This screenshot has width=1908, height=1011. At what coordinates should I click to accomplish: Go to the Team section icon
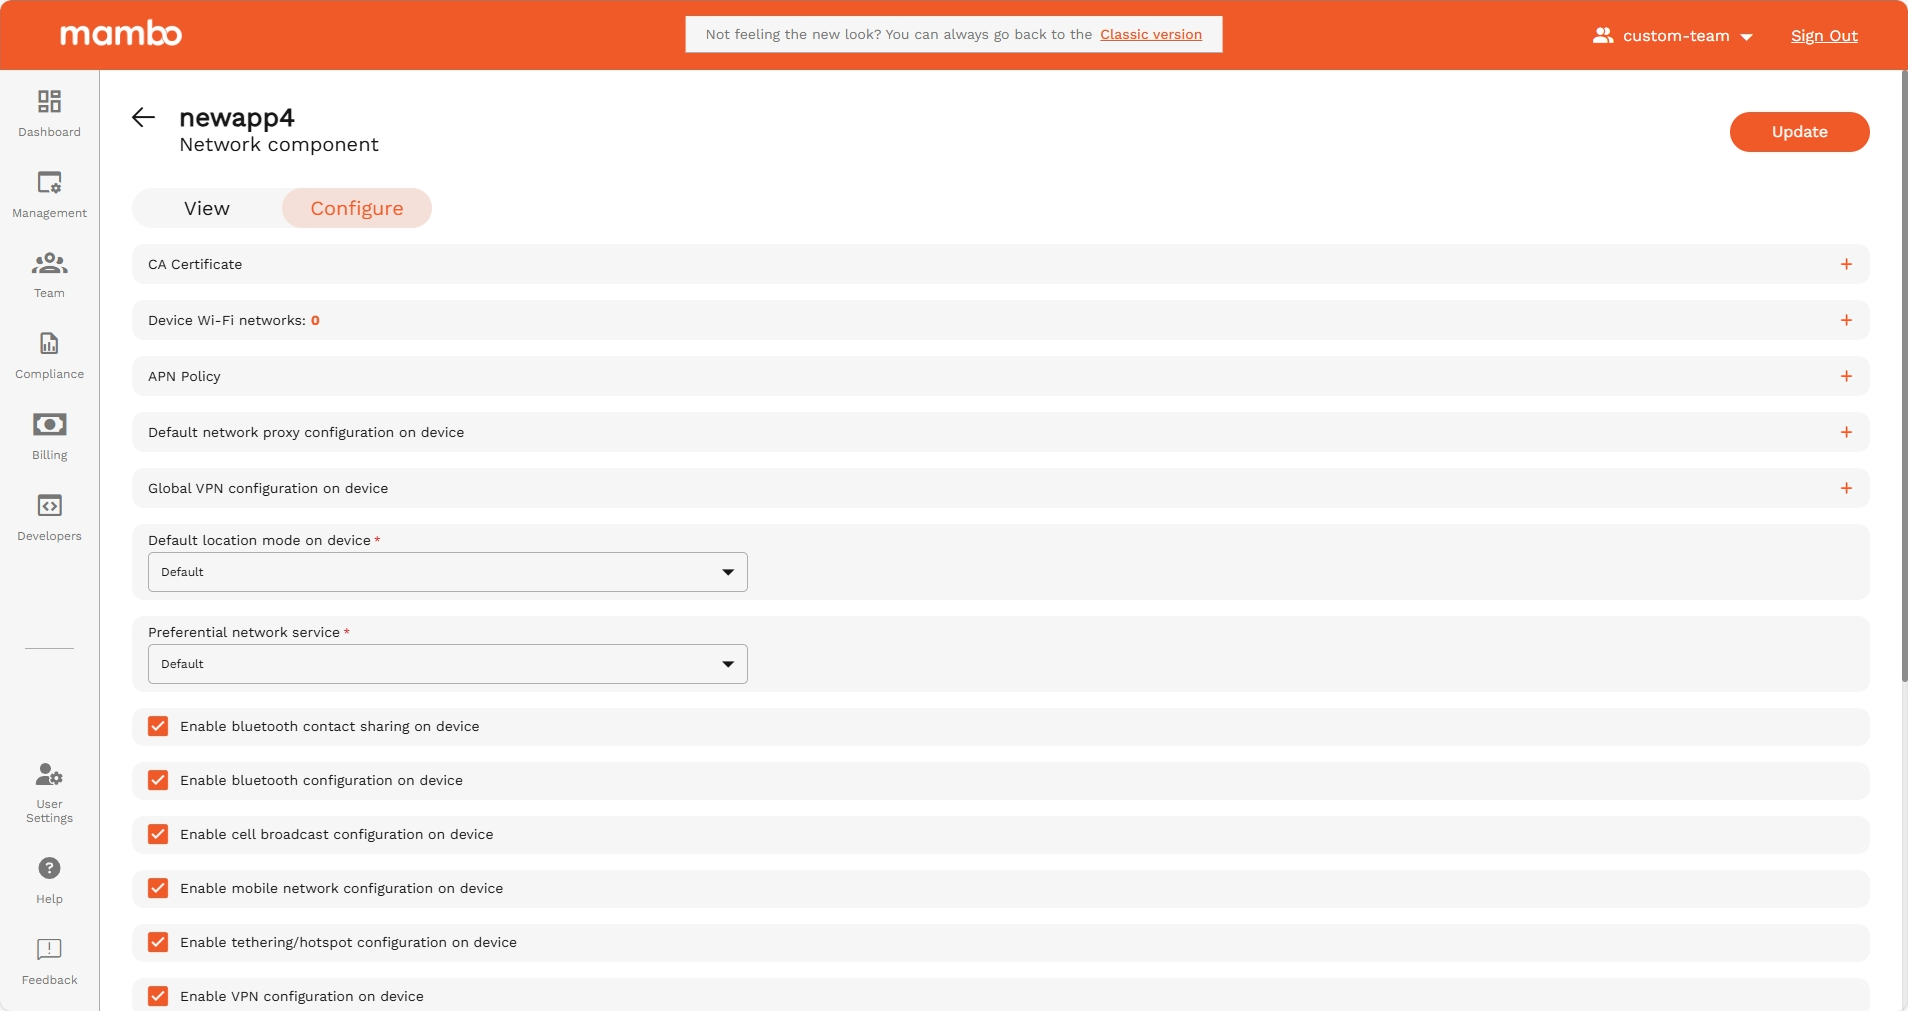click(49, 264)
